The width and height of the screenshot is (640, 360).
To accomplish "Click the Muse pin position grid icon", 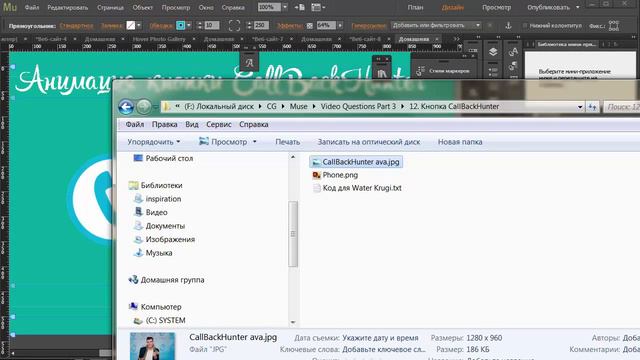I will click(614, 25).
